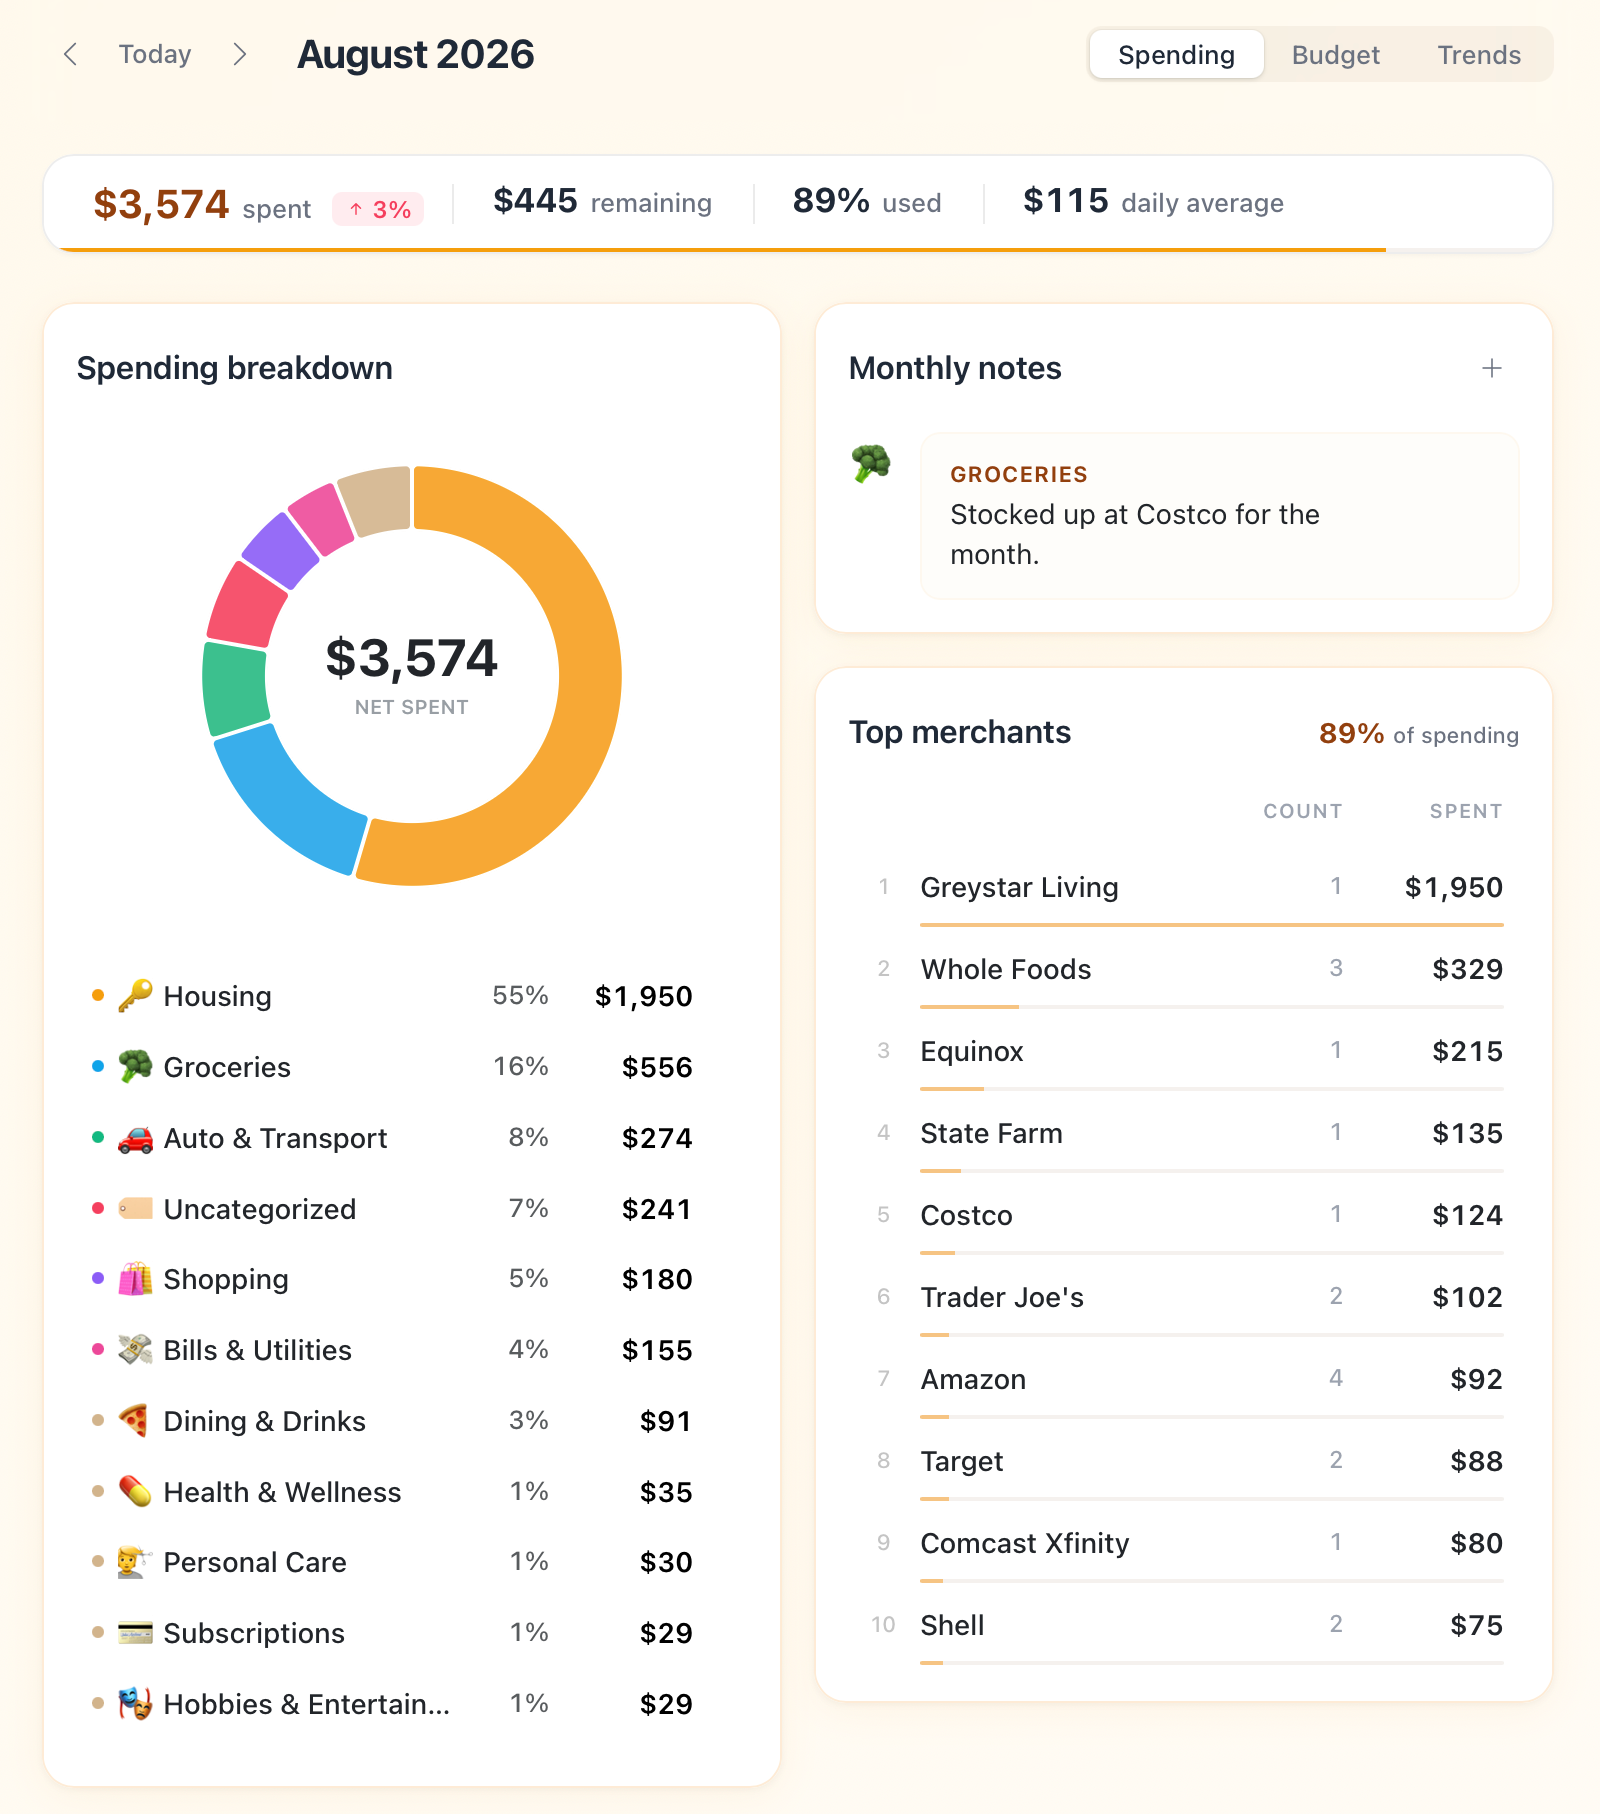Open the Housing category label
Image resolution: width=1600 pixels, height=1814 pixels.
[217, 996]
